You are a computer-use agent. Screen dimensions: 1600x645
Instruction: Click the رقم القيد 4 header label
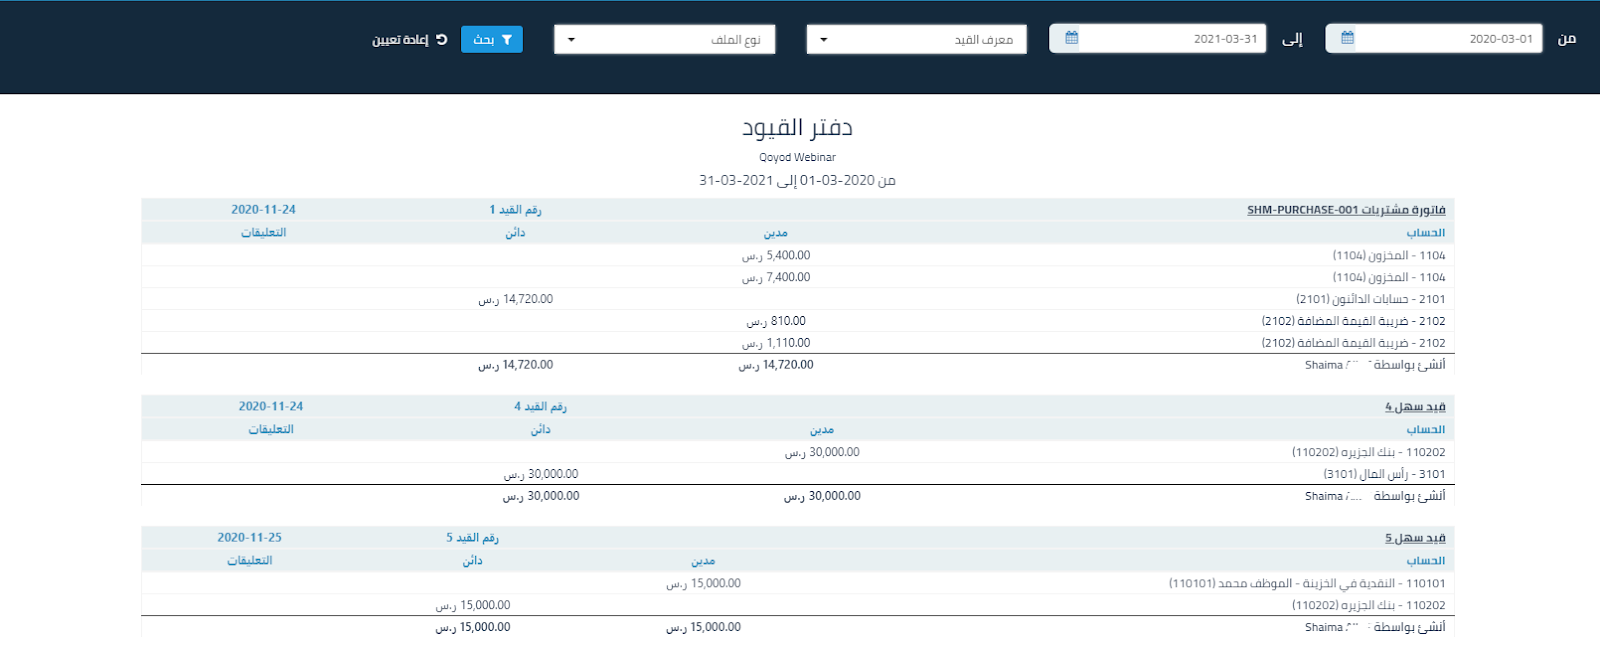click(540, 407)
